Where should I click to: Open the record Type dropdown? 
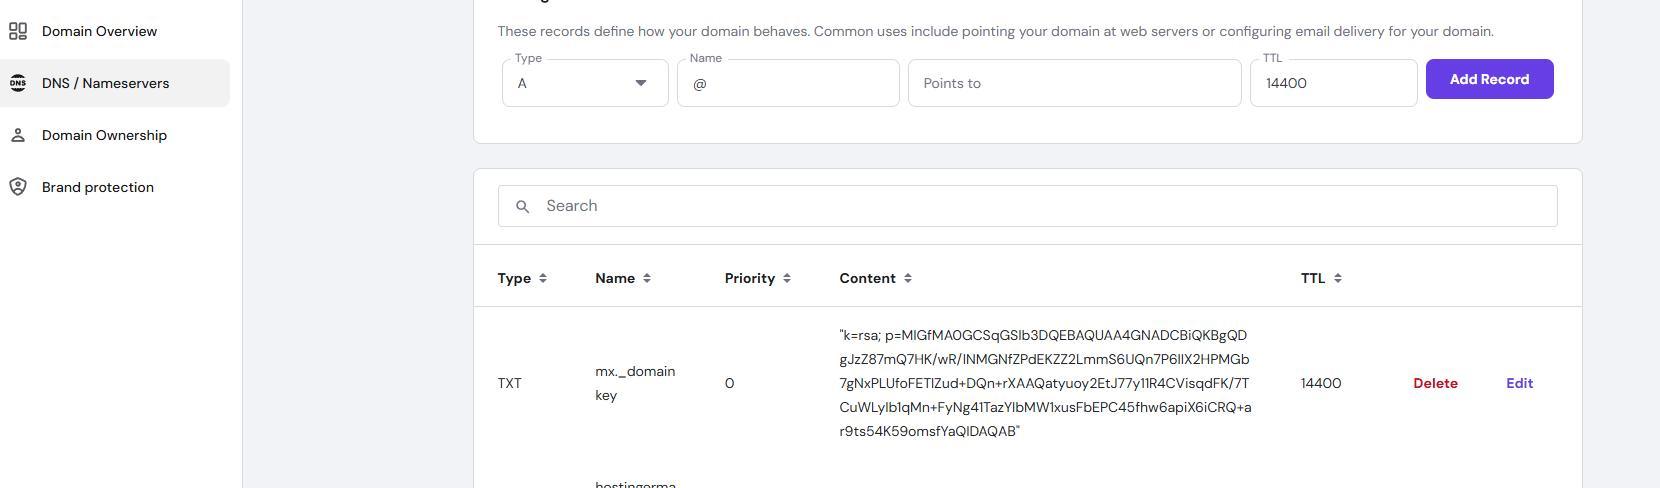pyautogui.click(x=585, y=83)
